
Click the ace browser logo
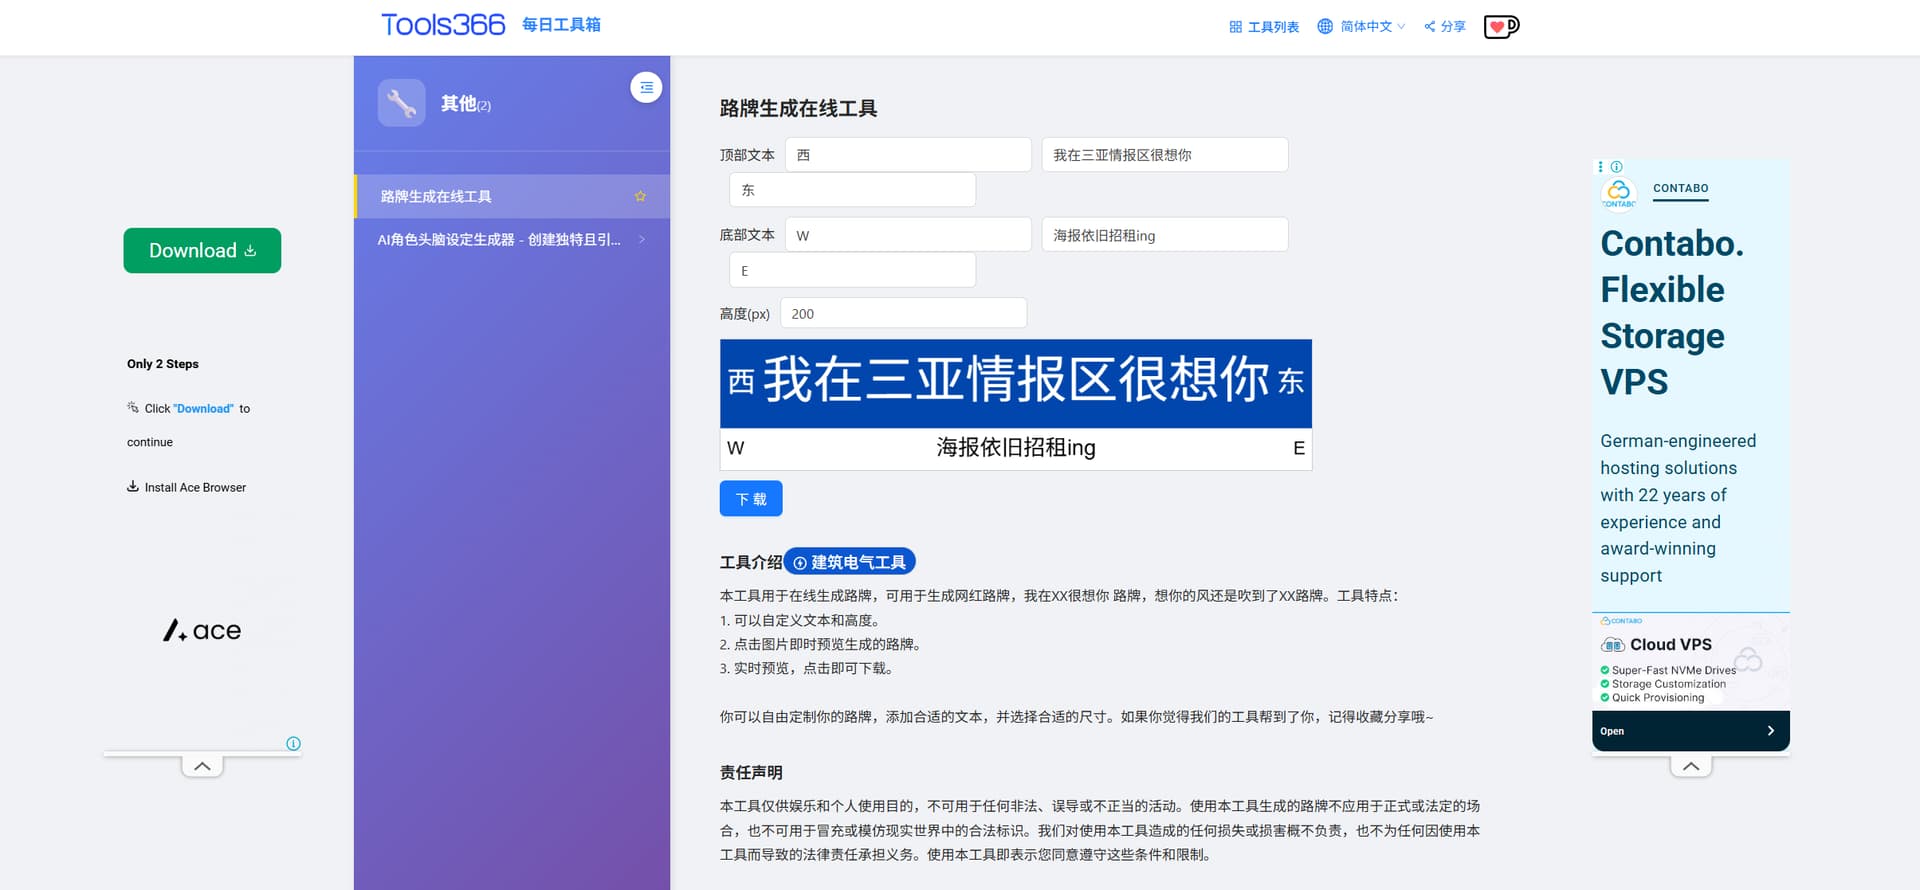[x=202, y=630]
